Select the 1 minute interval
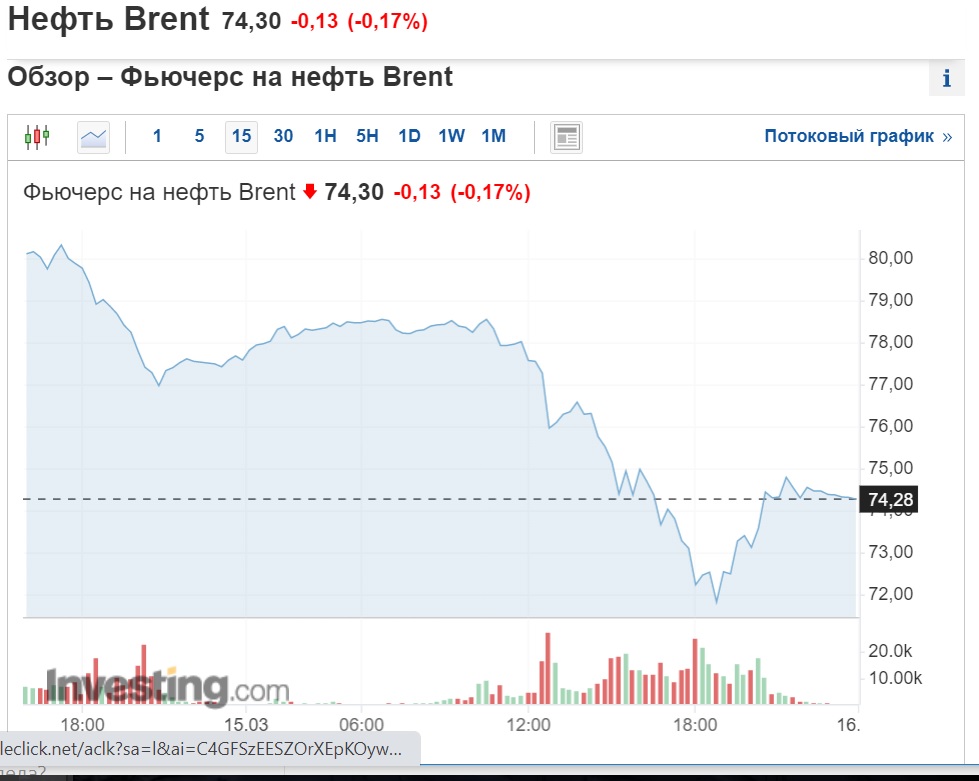979x781 pixels. coord(157,136)
